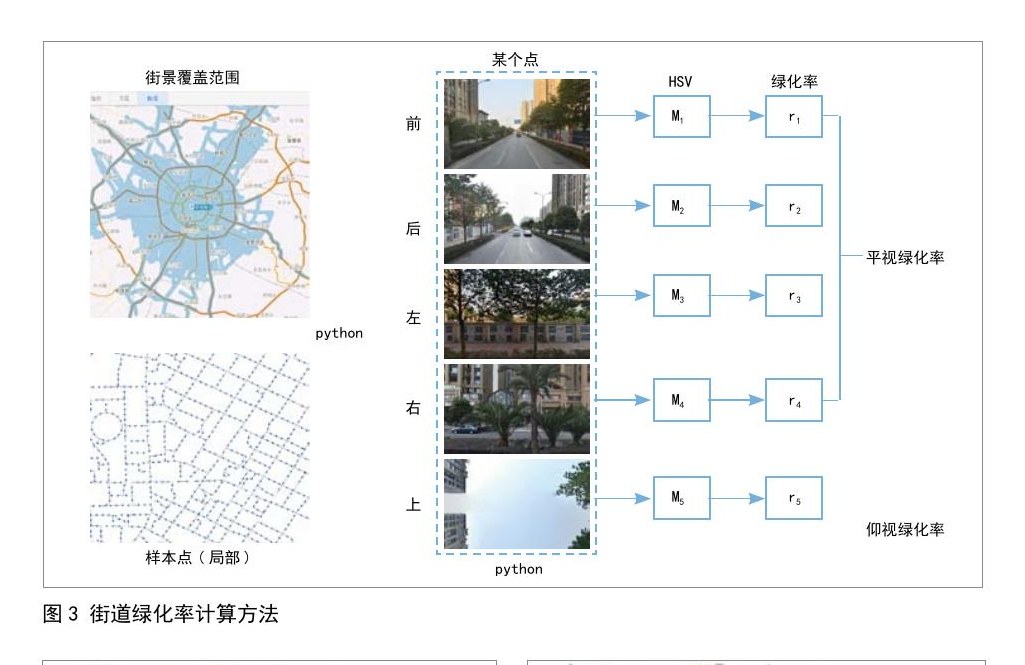Viewport: 1025px width, 665px height.
Task: Click the python label below the photos
Action: [x=518, y=570]
